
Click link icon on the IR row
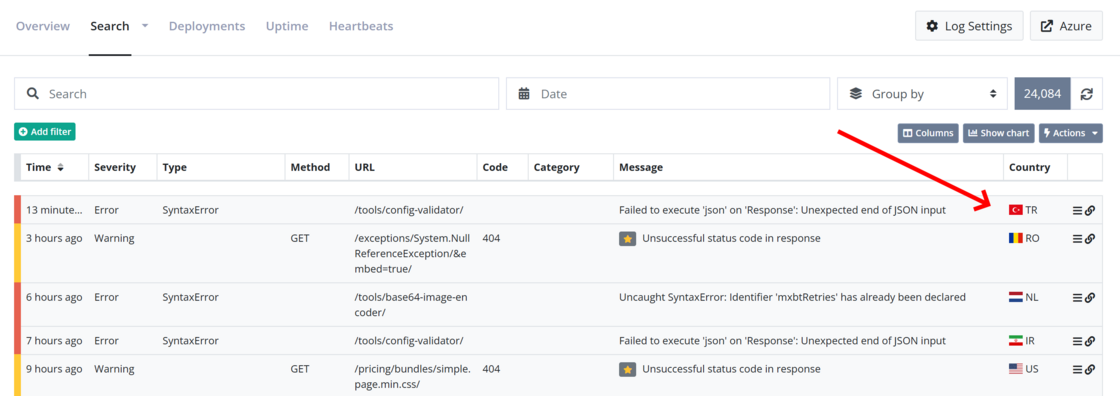[x=1090, y=342]
